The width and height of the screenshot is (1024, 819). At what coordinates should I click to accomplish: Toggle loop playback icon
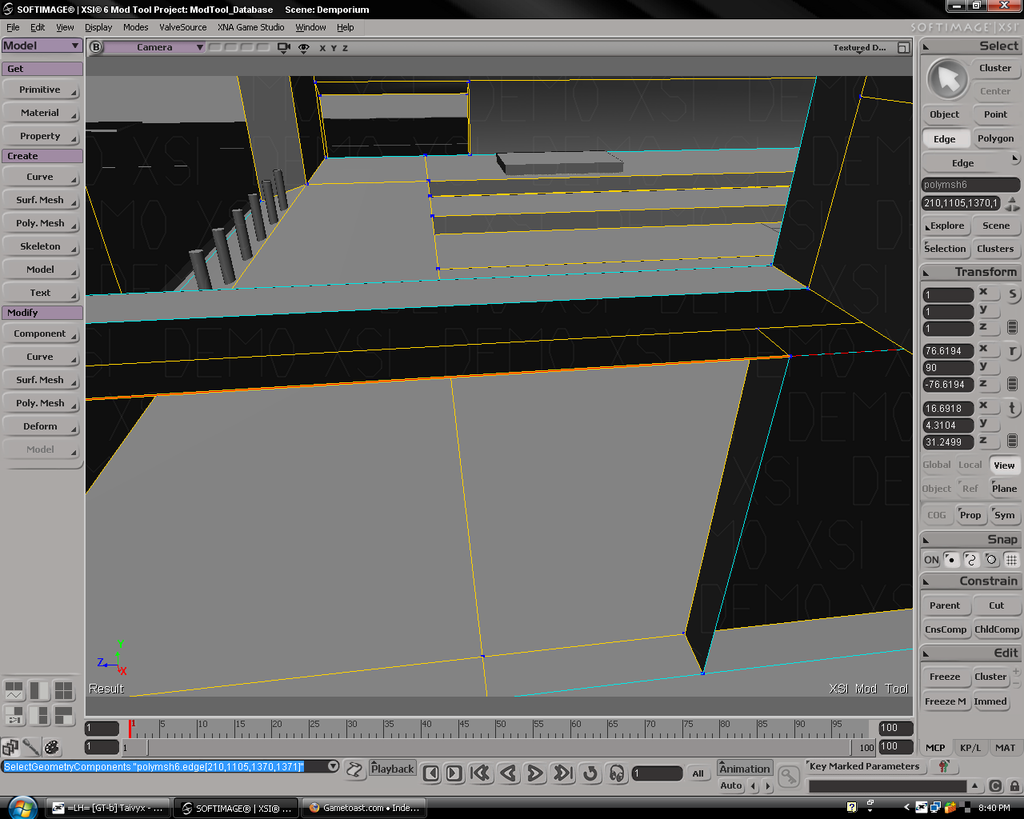tap(590, 773)
